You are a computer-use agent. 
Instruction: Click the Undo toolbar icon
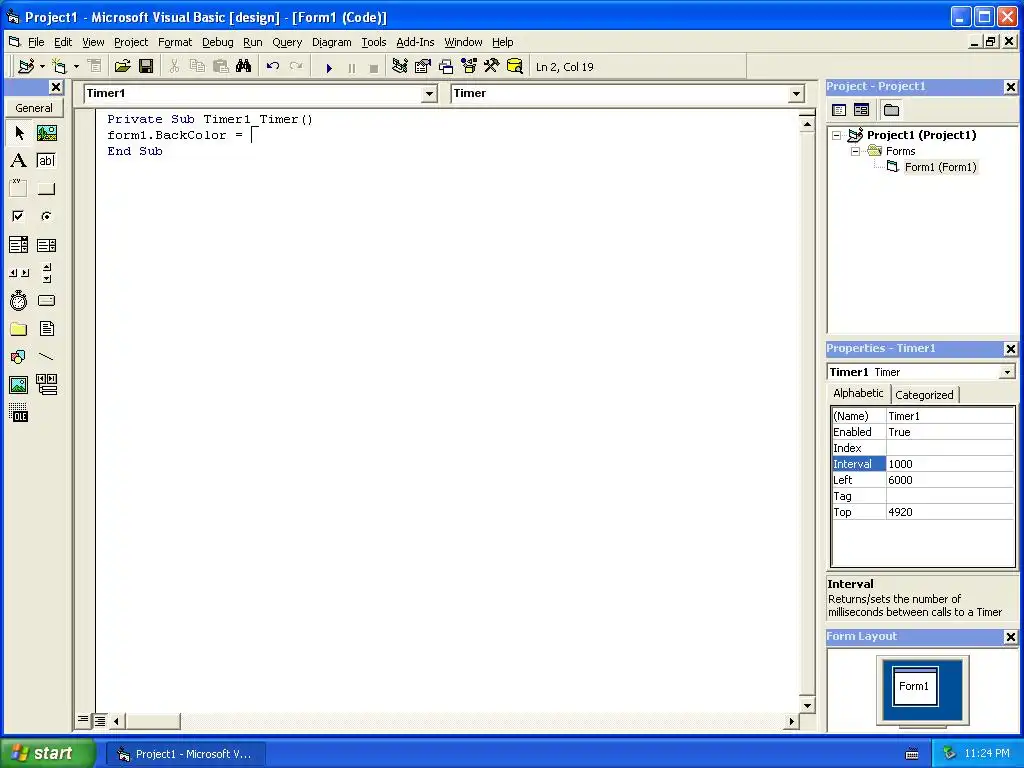pos(273,67)
